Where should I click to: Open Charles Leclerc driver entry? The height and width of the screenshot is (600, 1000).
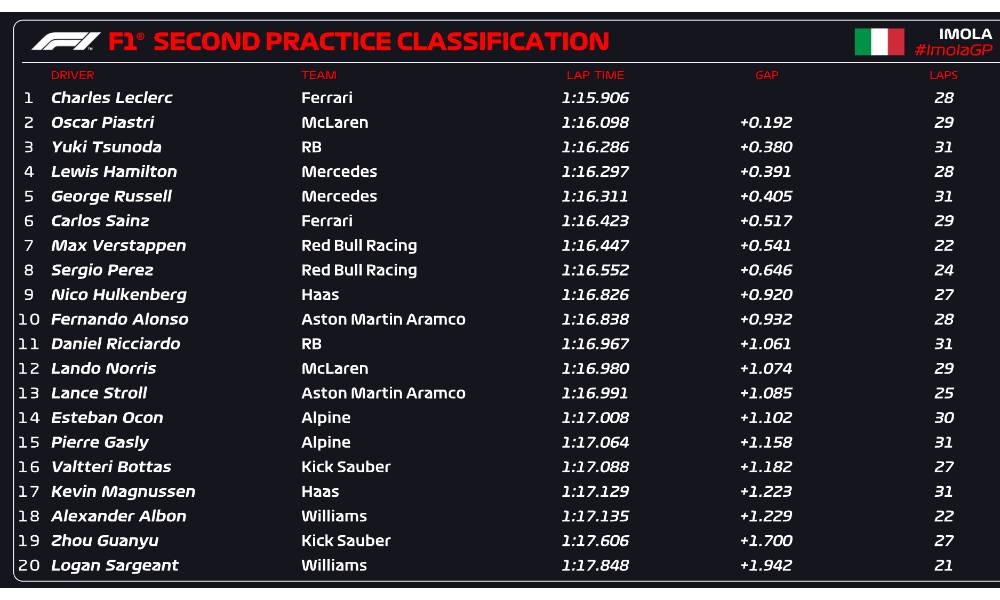pos(112,98)
